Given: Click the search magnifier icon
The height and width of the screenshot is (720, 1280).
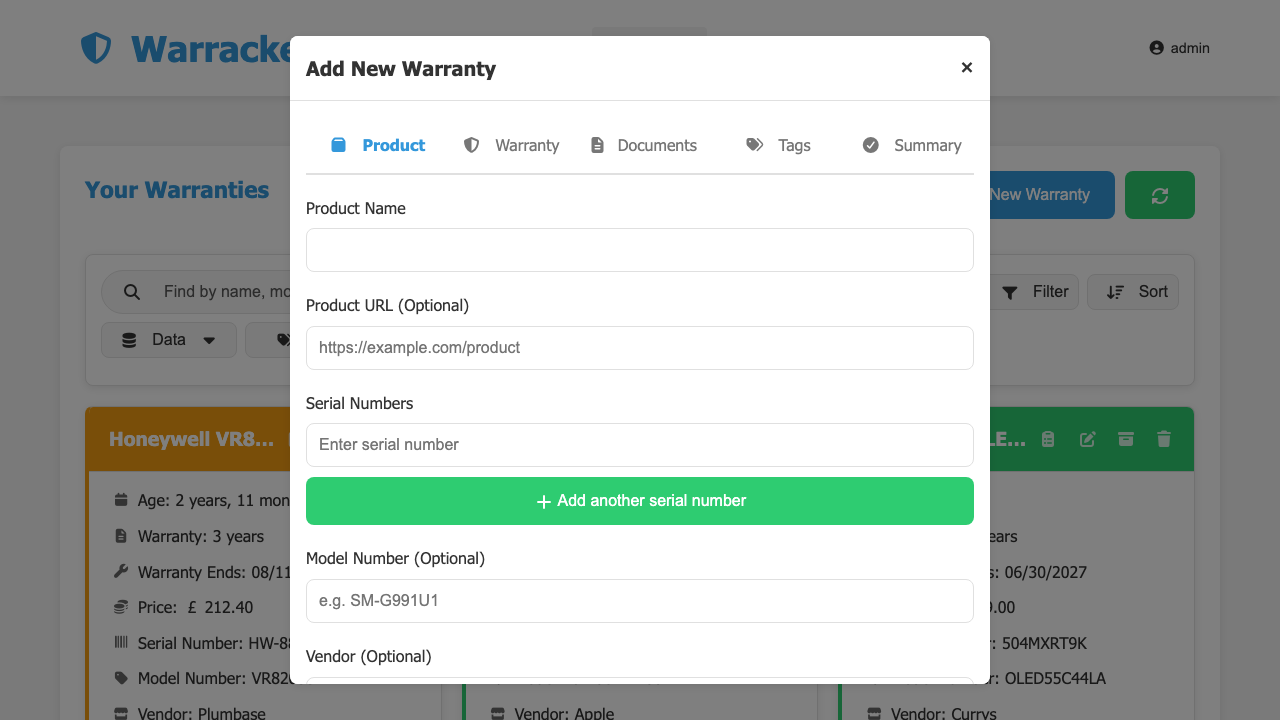Looking at the screenshot, I should click(x=132, y=292).
